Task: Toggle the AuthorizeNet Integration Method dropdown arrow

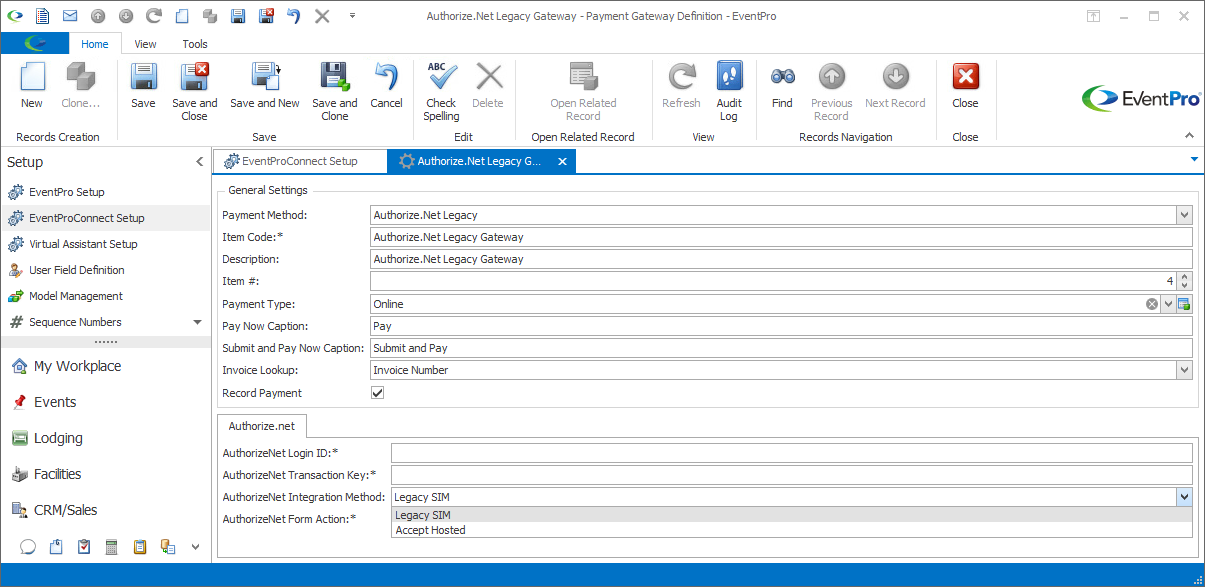Action: (x=1184, y=497)
